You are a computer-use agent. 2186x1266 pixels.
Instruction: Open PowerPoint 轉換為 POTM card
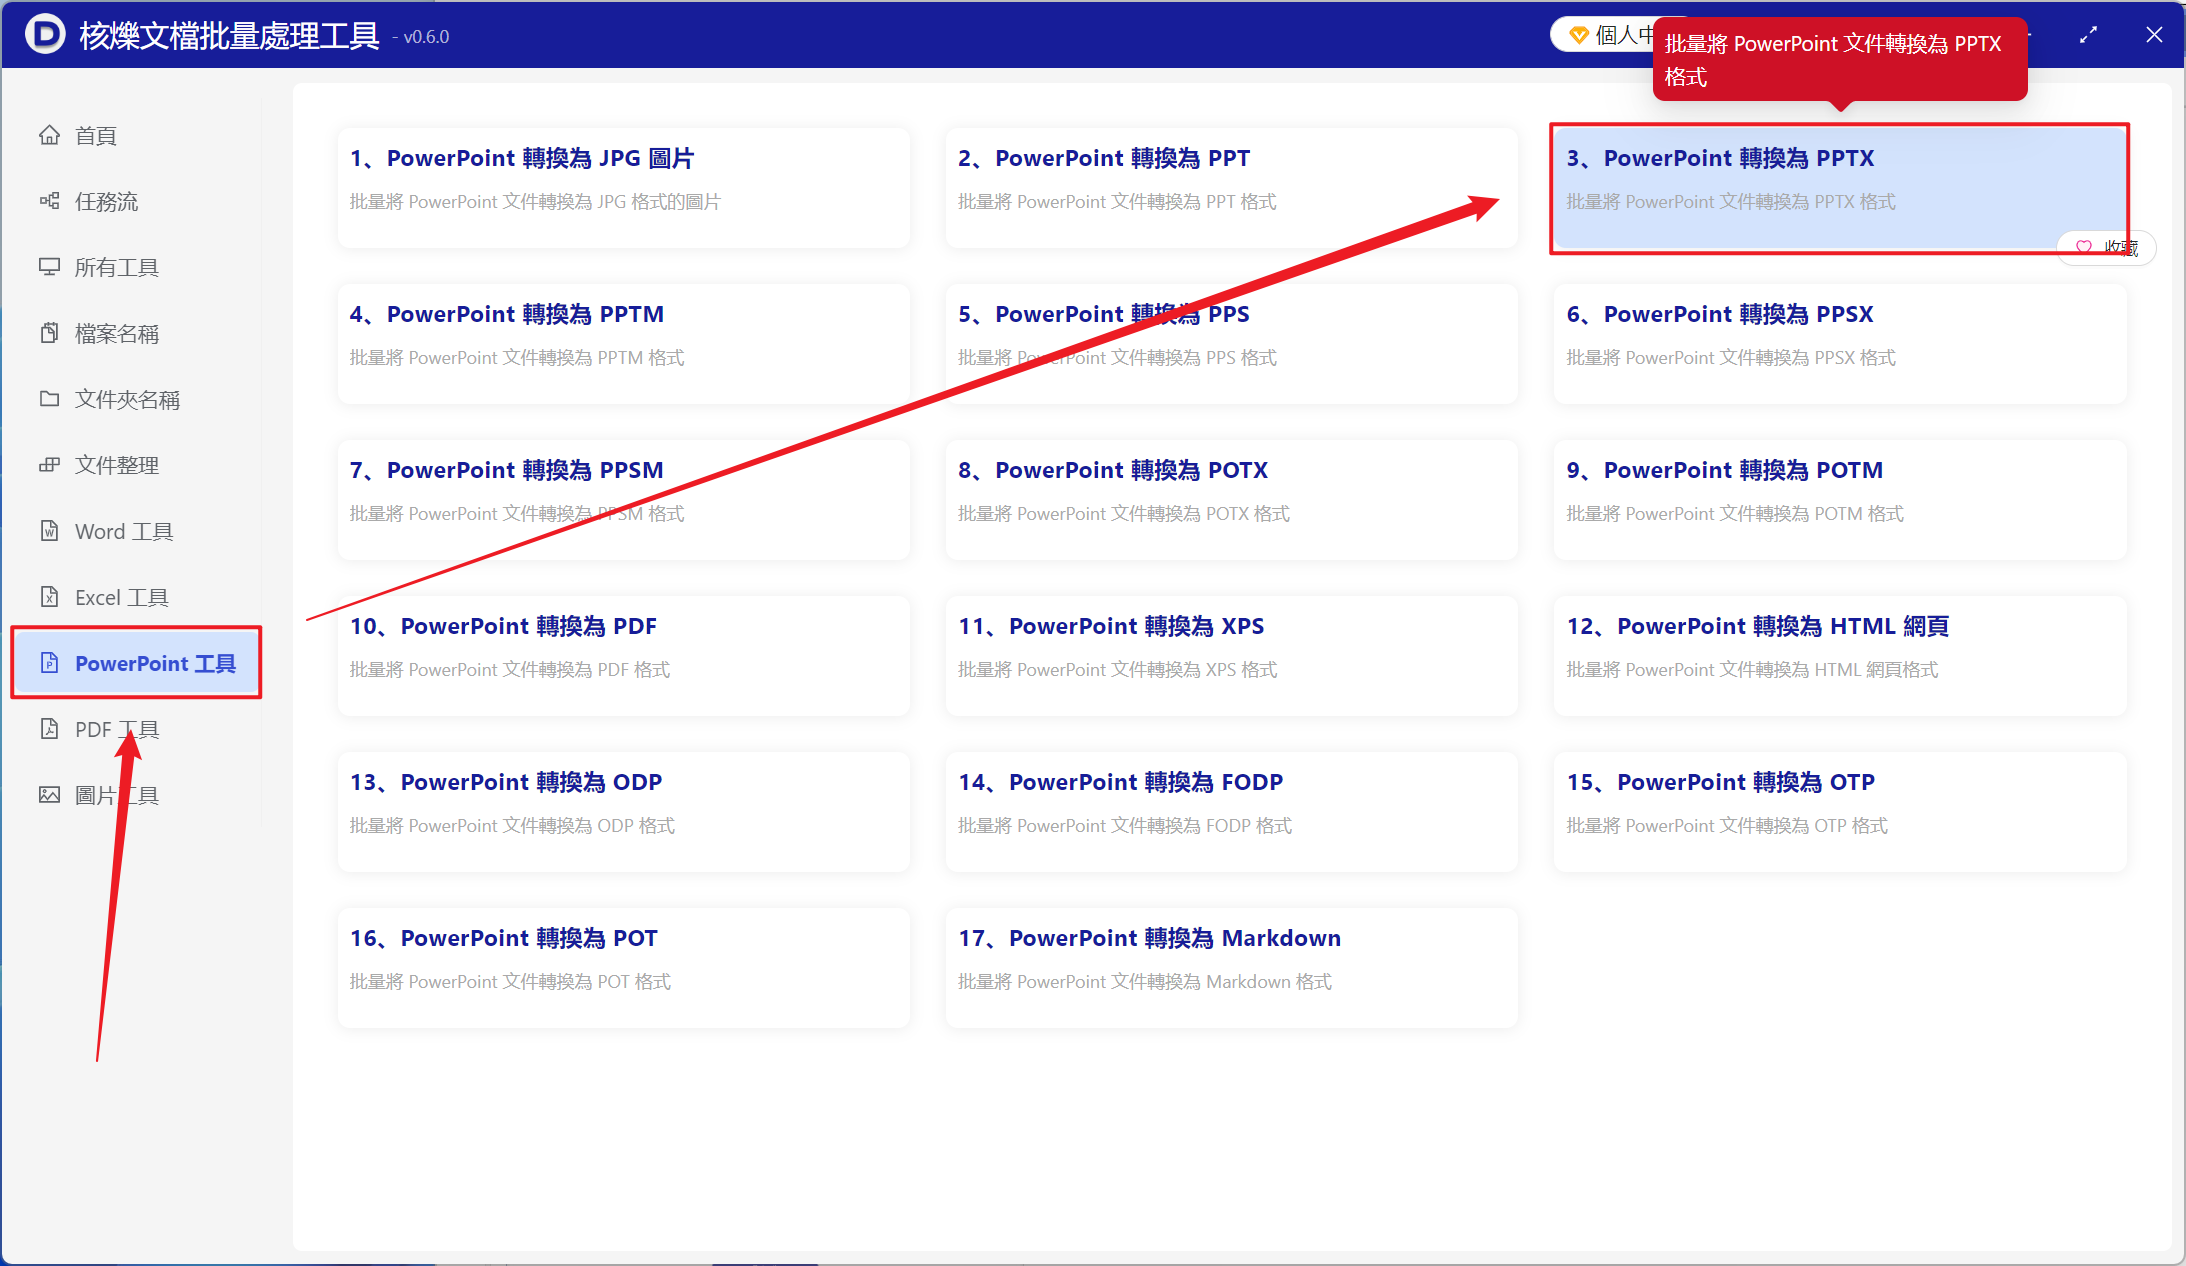coord(1840,500)
